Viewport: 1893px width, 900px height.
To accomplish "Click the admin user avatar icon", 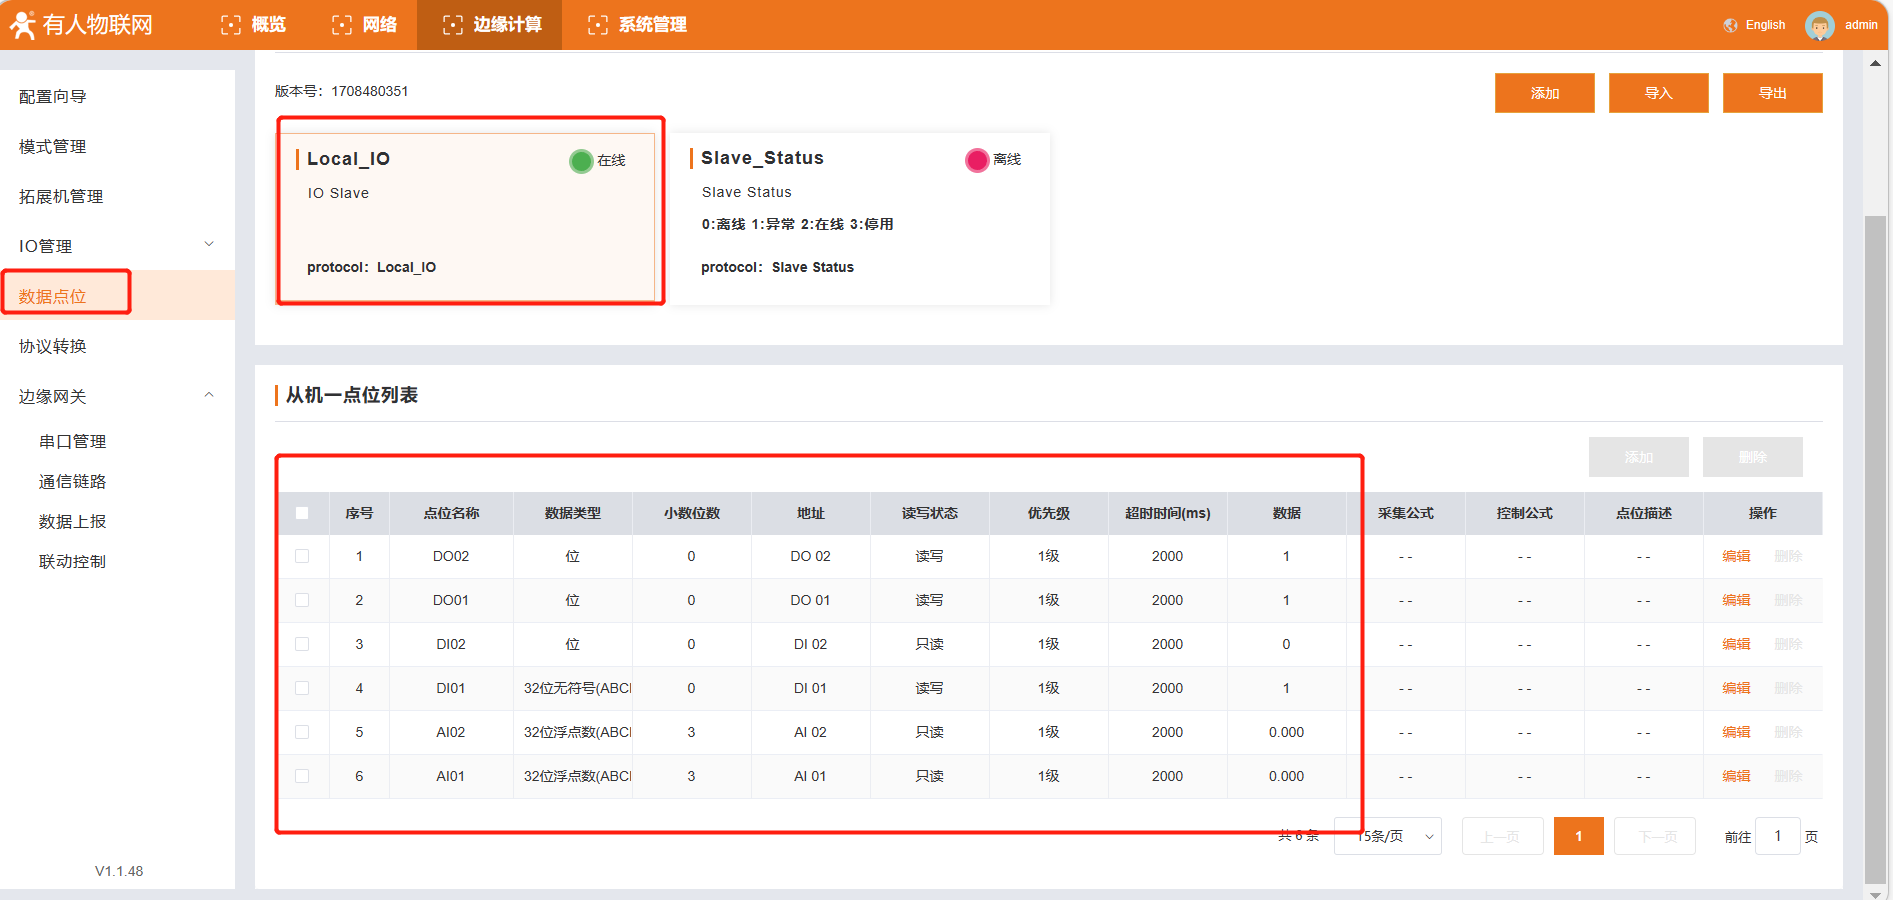I will tap(1819, 25).
